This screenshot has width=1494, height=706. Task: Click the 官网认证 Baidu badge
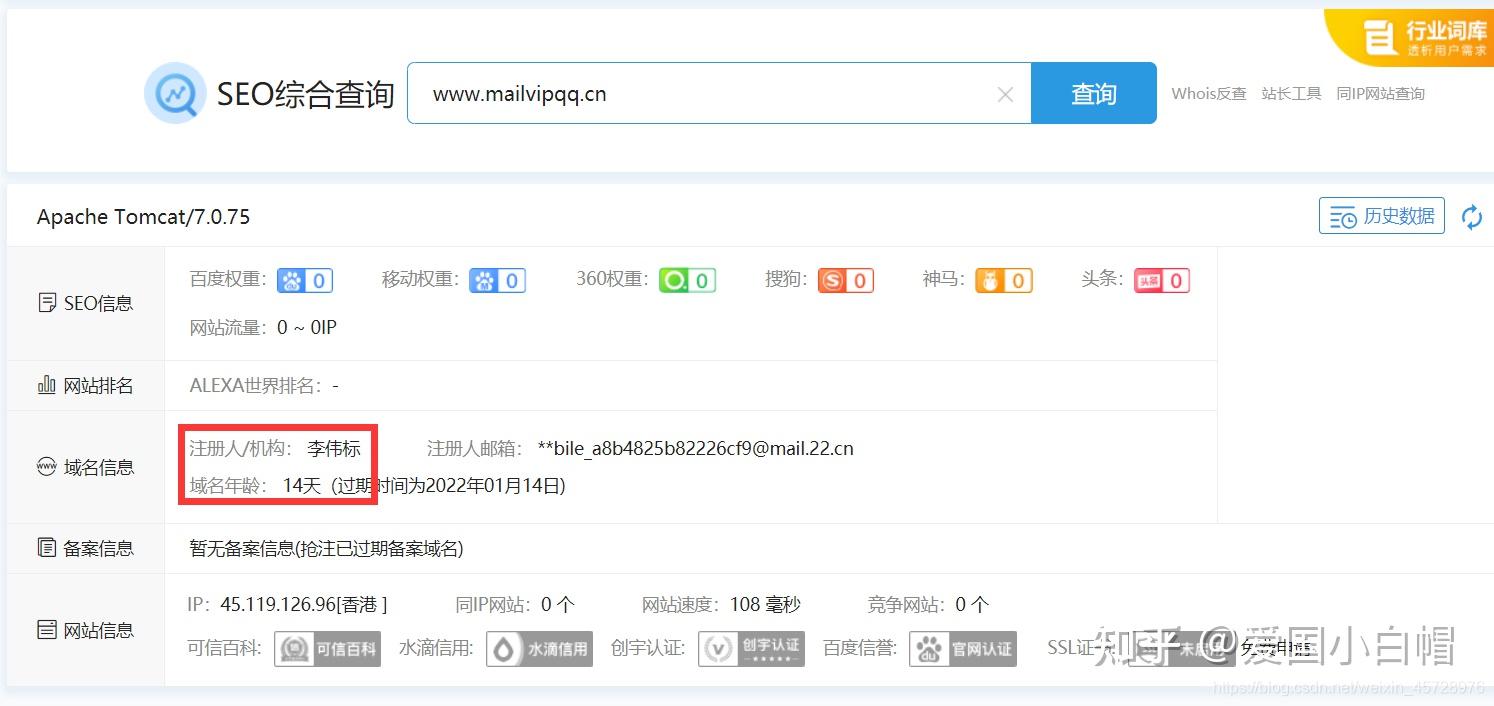[x=962, y=648]
